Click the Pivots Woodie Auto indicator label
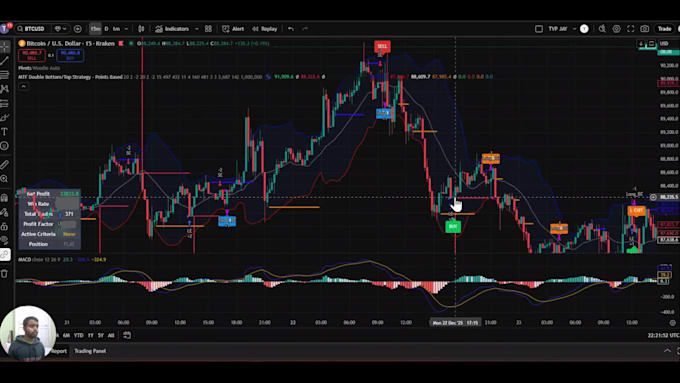This screenshot has height=383, width=680. (39, 68)
